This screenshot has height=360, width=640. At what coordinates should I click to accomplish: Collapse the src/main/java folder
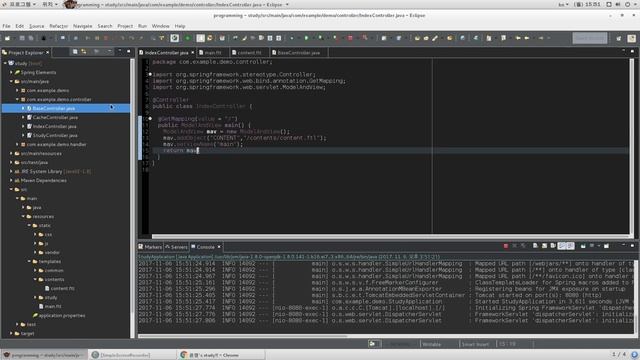click(11, 81)
